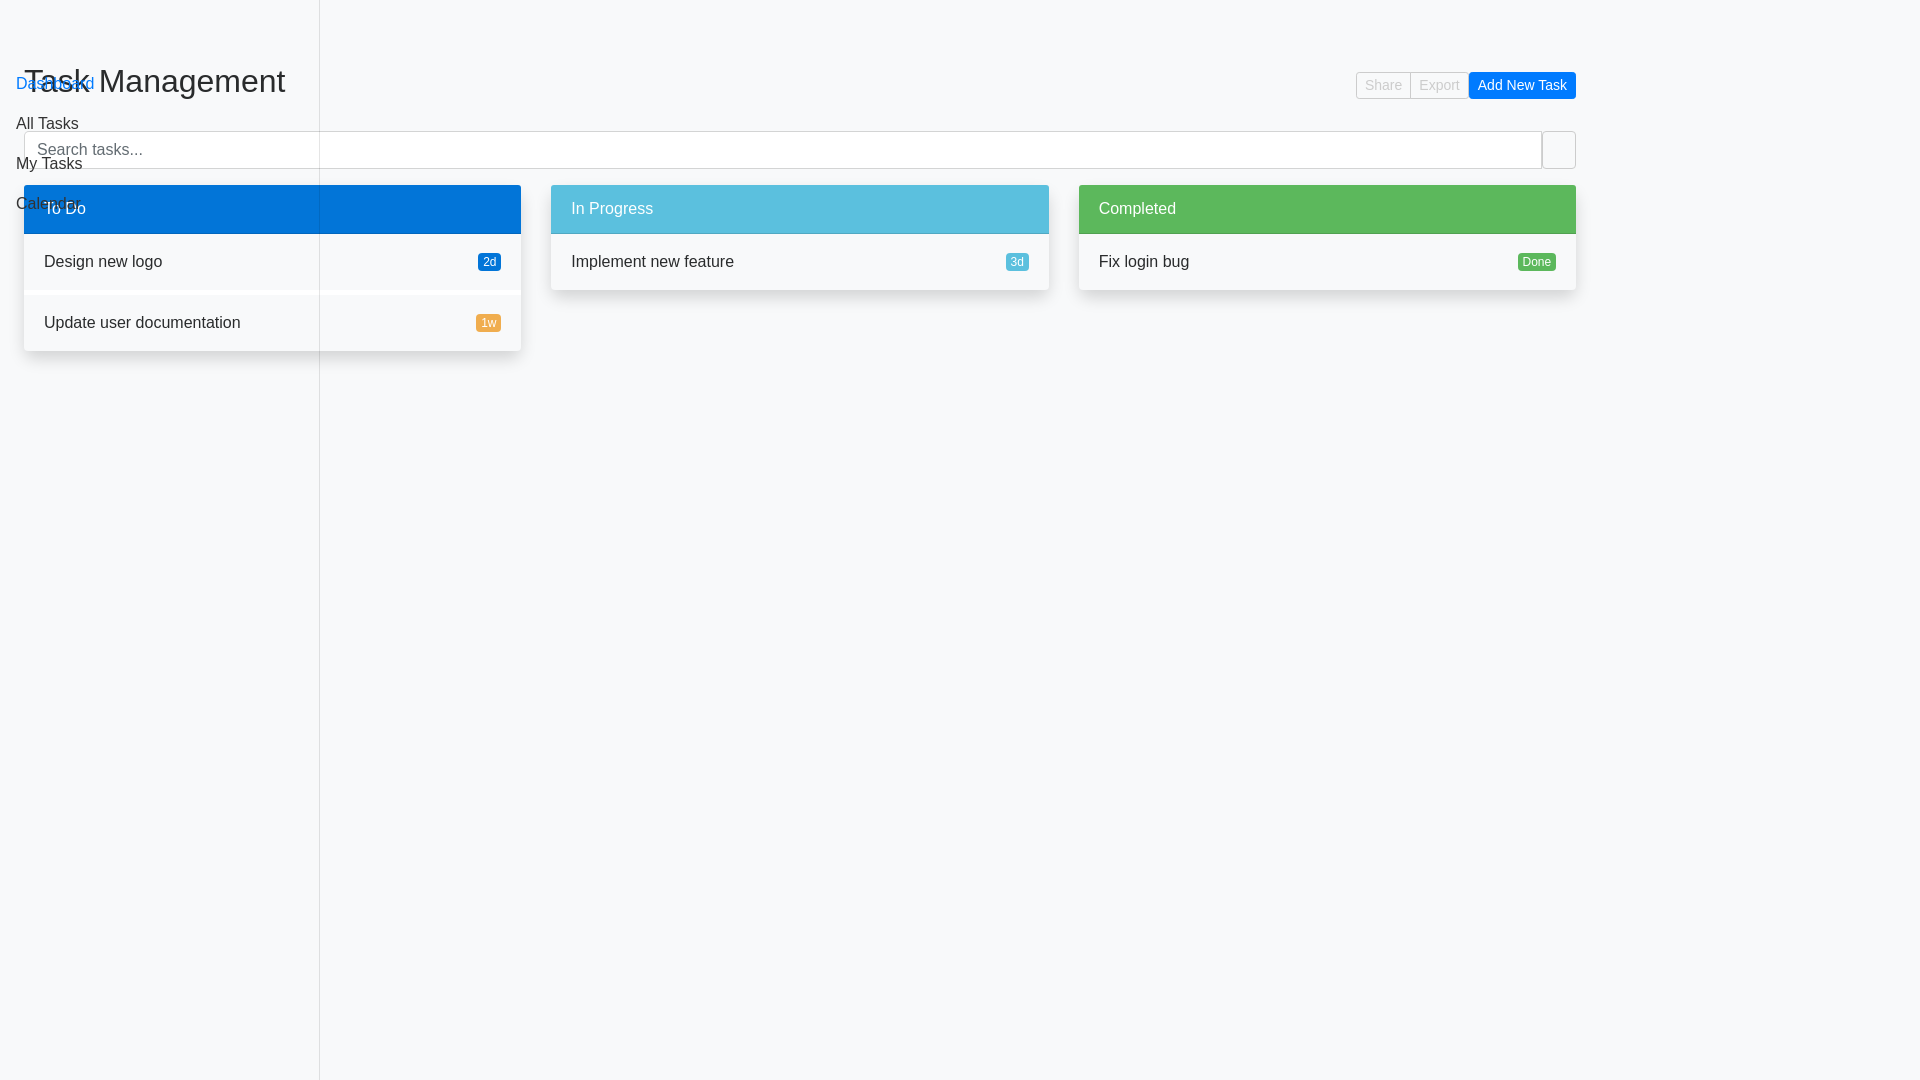Click the Share button

1383,85
